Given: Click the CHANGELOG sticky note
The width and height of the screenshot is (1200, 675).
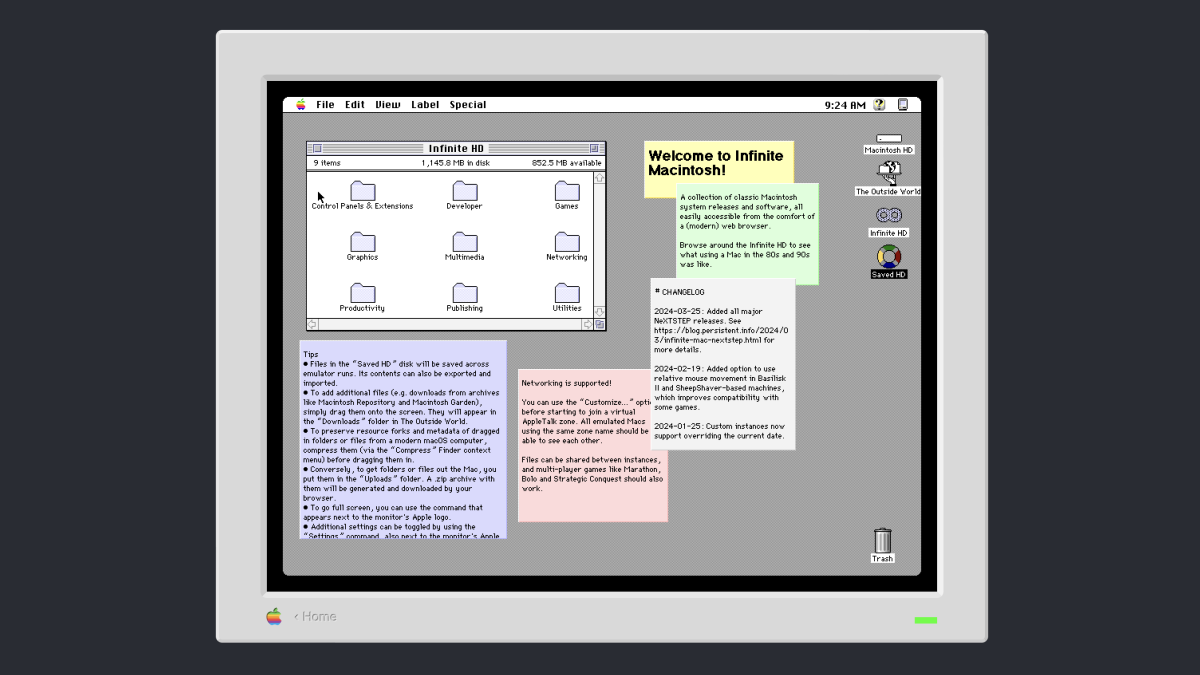Looking at the screenshot, I should (x=723, y=364).
